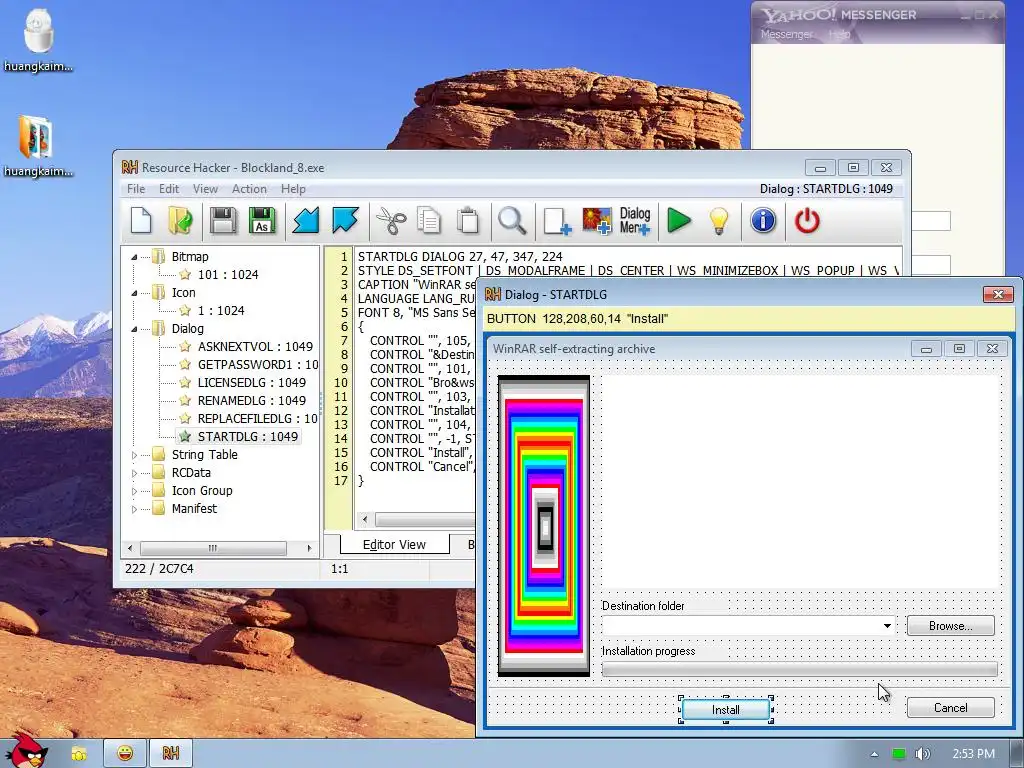This screenshot has height=768, width=1024.
Task: Select Bitmap resource 101 : 1024
Action: tap(227, 275)
